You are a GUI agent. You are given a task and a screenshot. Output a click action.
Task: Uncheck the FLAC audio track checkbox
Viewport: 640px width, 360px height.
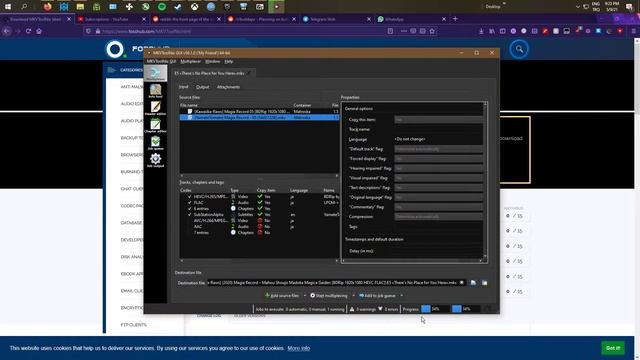(189, 202)
